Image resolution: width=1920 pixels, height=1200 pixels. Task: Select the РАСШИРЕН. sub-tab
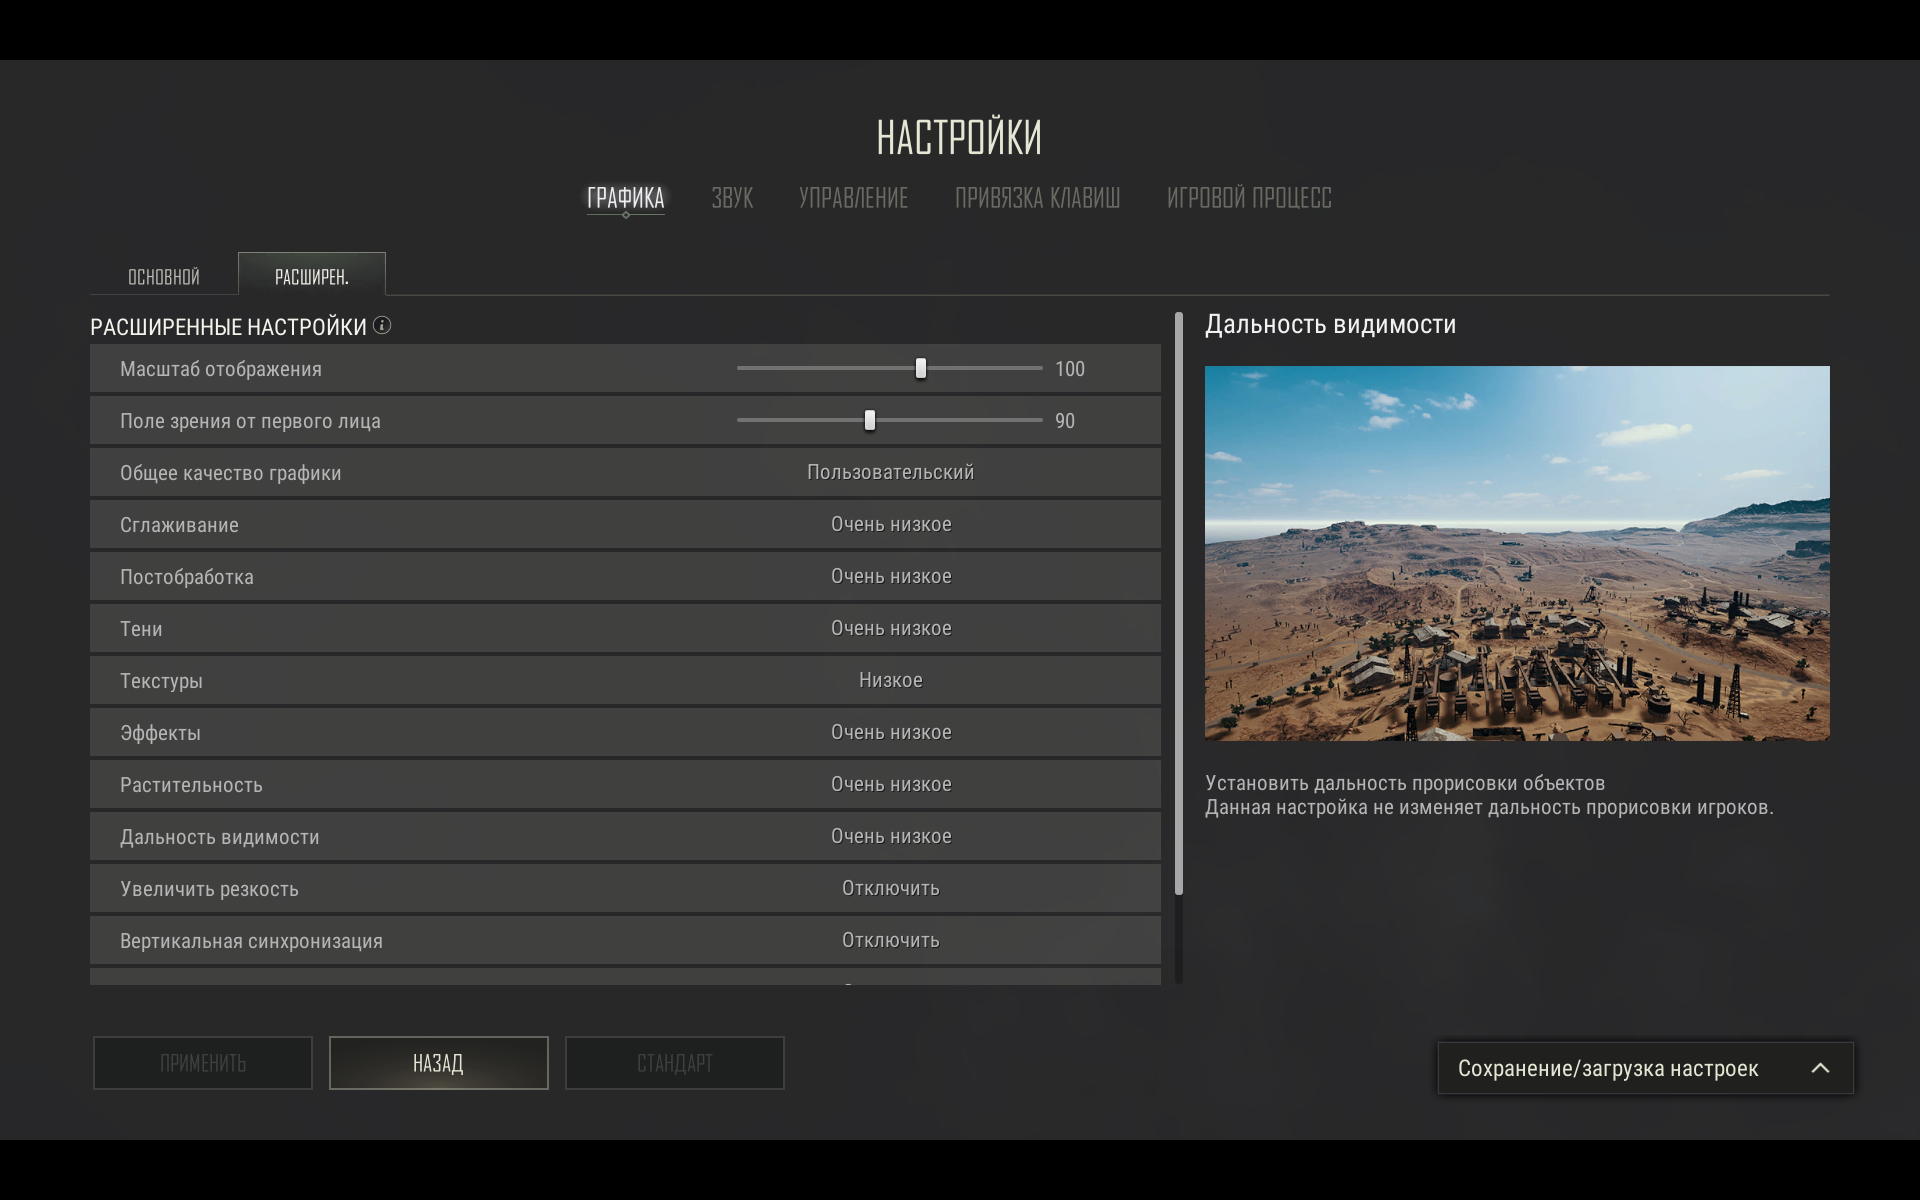312,275
